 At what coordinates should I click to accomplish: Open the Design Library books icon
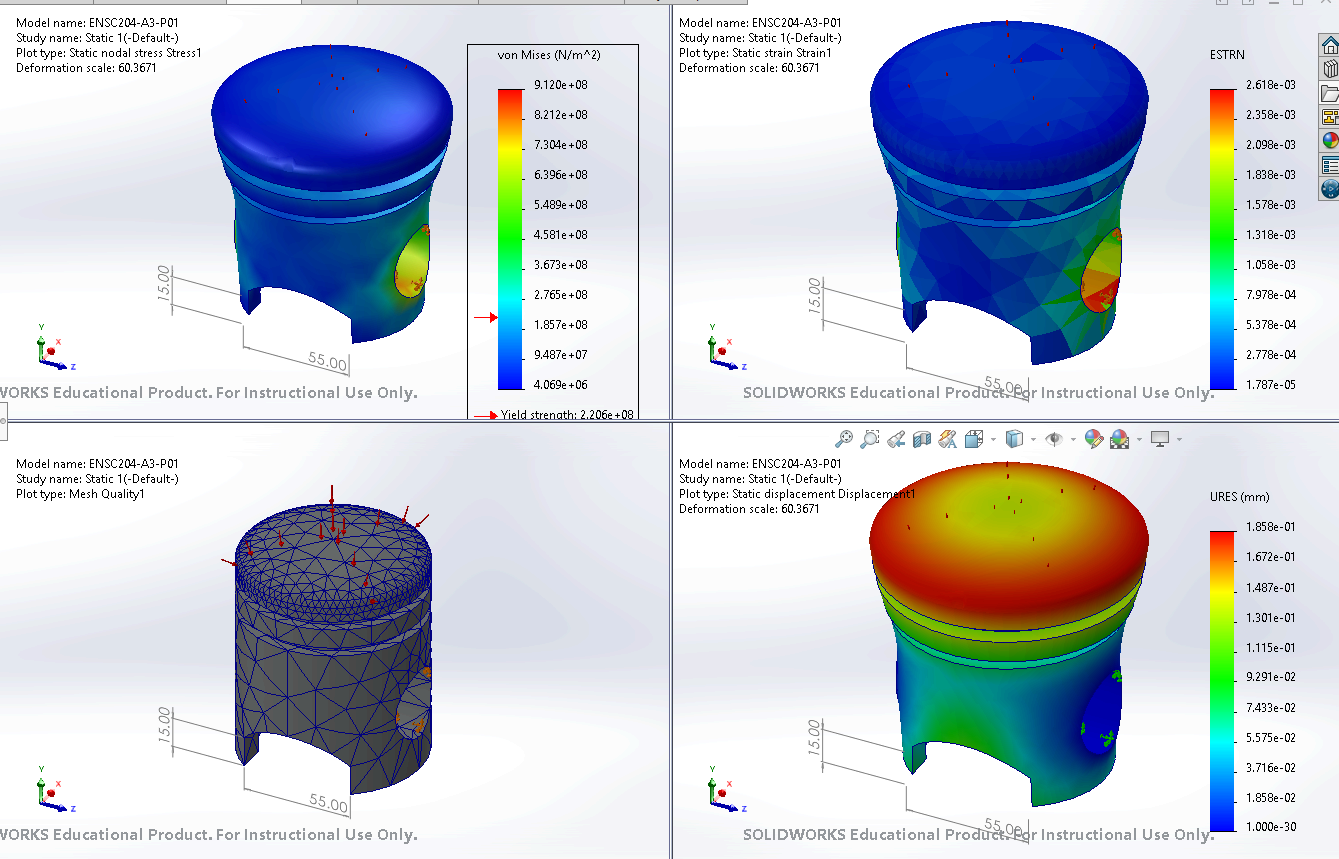click(1329, 70)
